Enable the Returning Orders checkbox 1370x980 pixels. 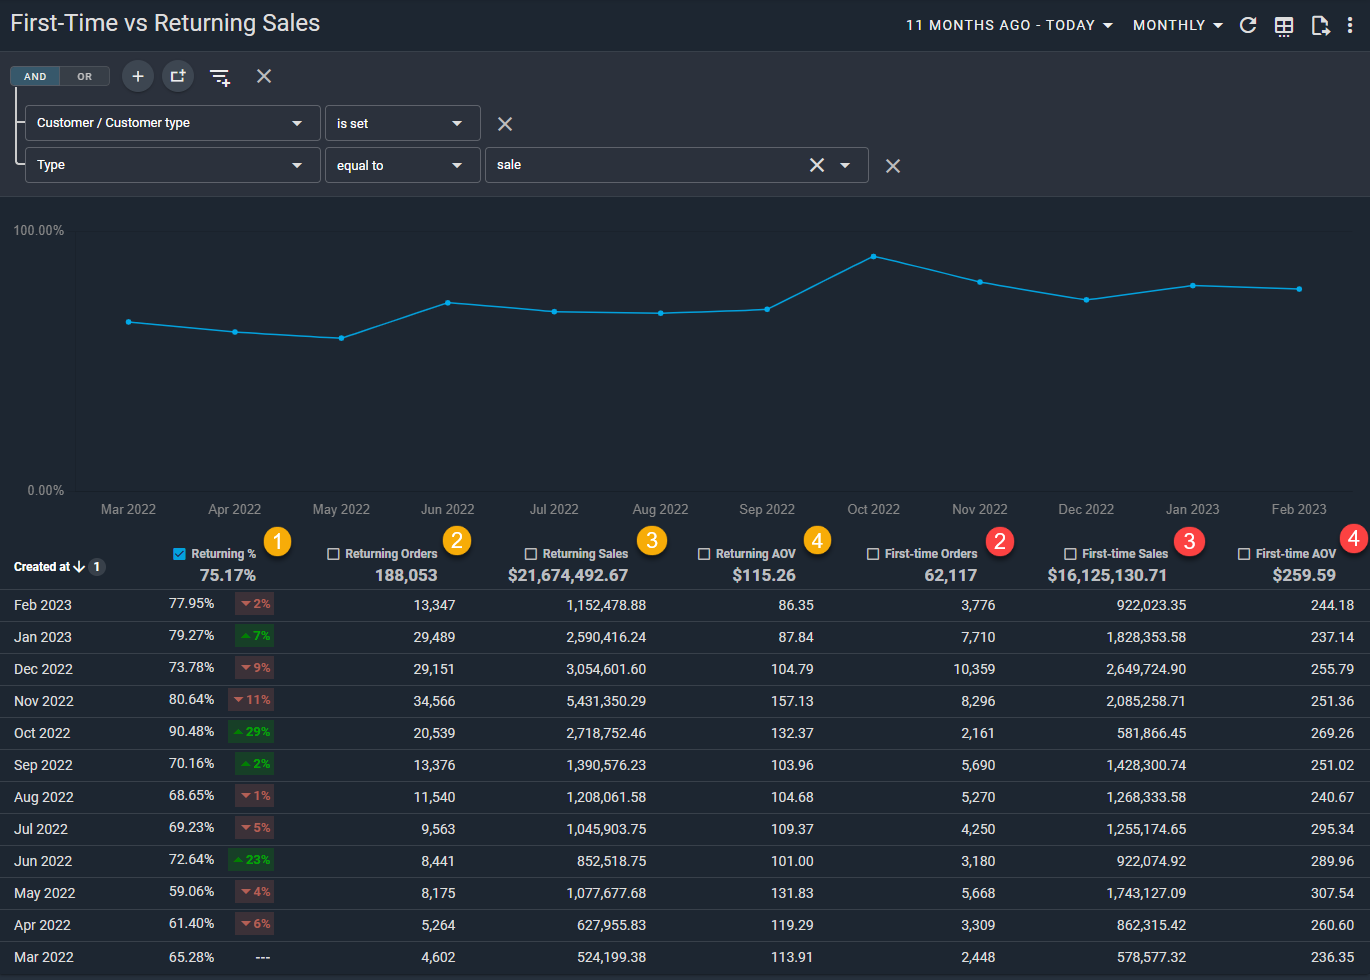334,554
